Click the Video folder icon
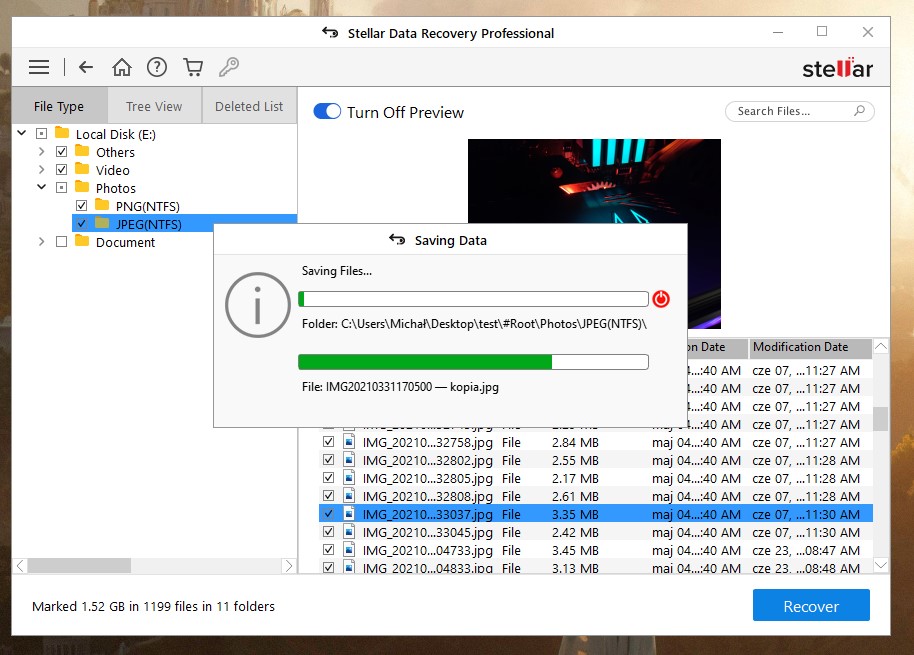The width and height of the screenshot is (914, 655). coord(82,170)
